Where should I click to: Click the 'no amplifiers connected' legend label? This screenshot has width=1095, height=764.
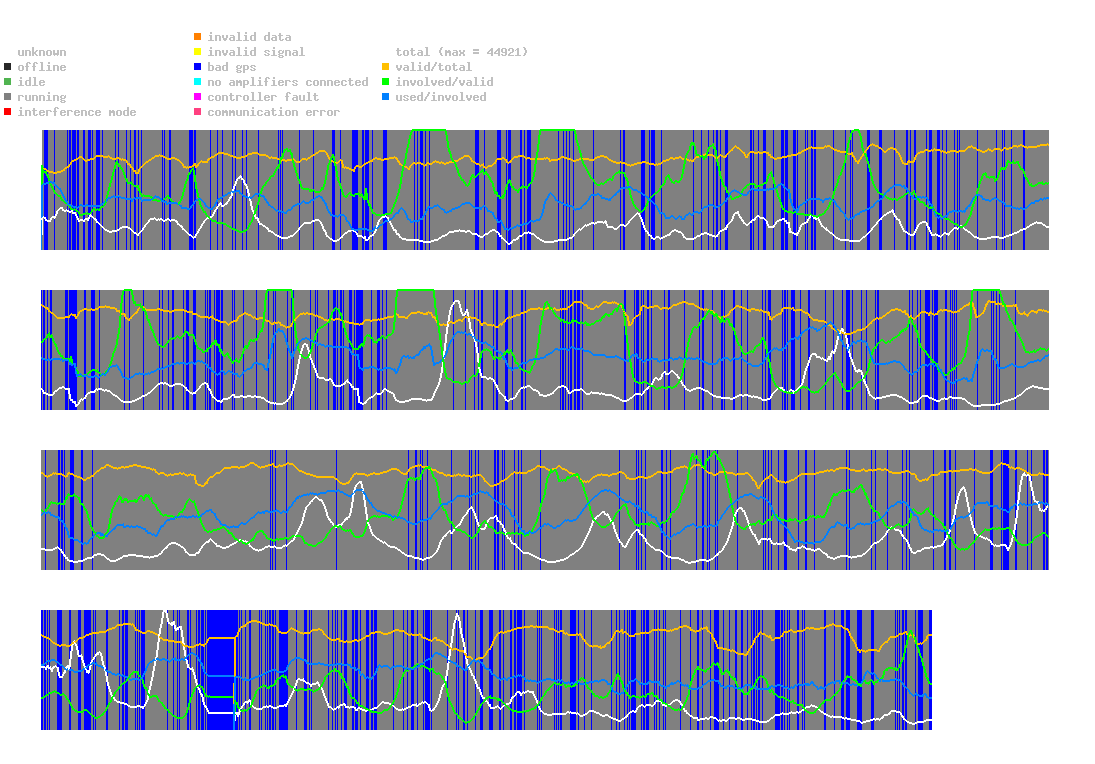point(288,82)
